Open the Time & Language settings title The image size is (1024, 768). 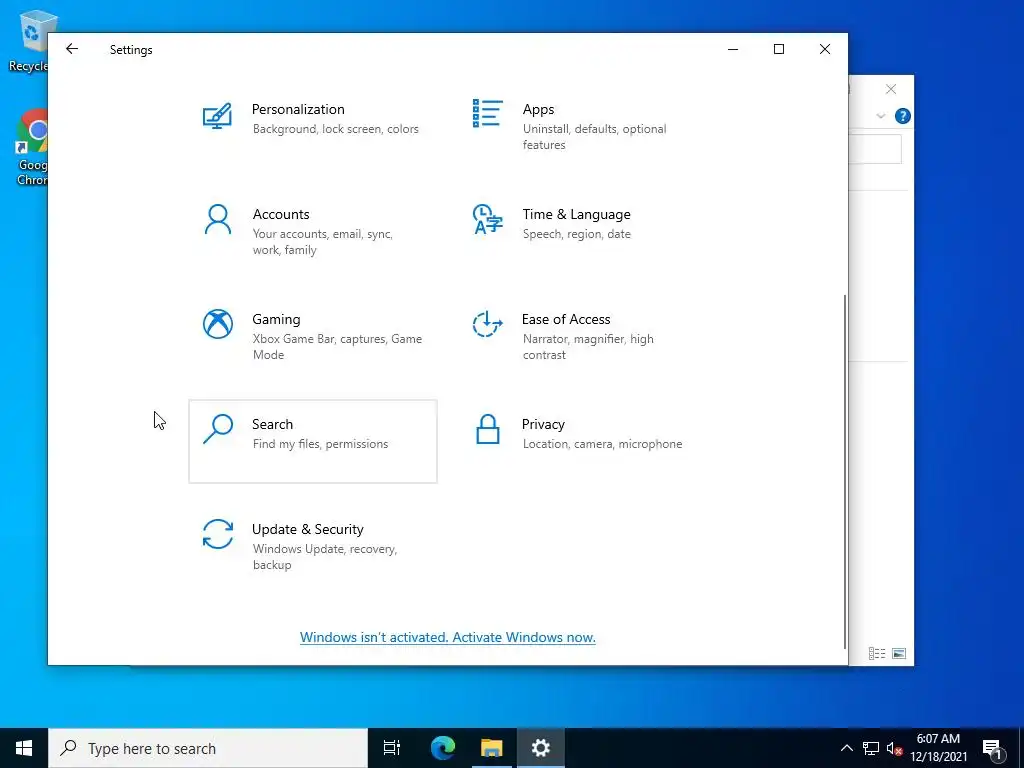click(x=577, y=214)
